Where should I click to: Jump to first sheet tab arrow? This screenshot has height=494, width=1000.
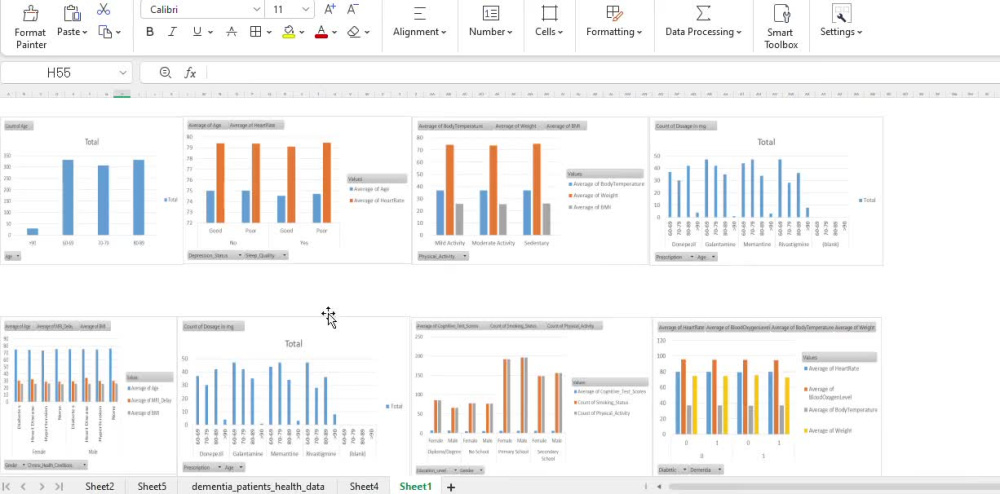7,486
